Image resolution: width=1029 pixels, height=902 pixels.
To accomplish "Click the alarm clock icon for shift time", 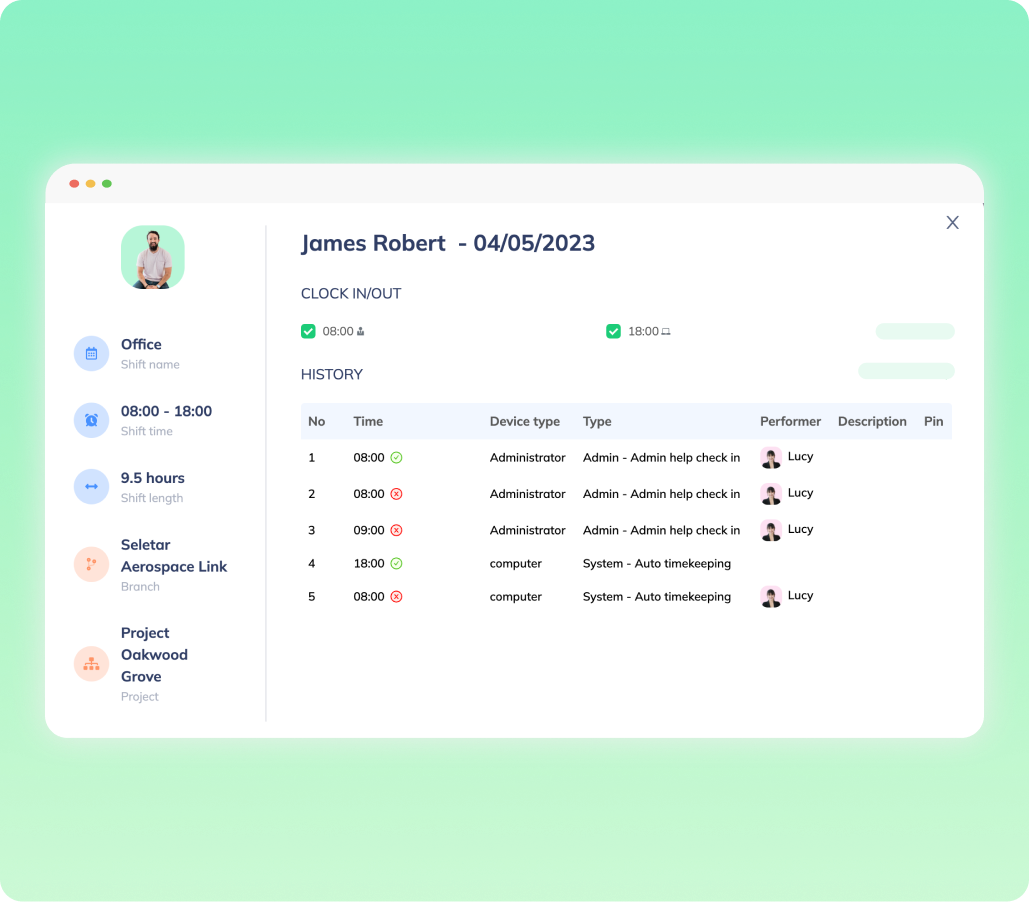I will coord(91,420).
